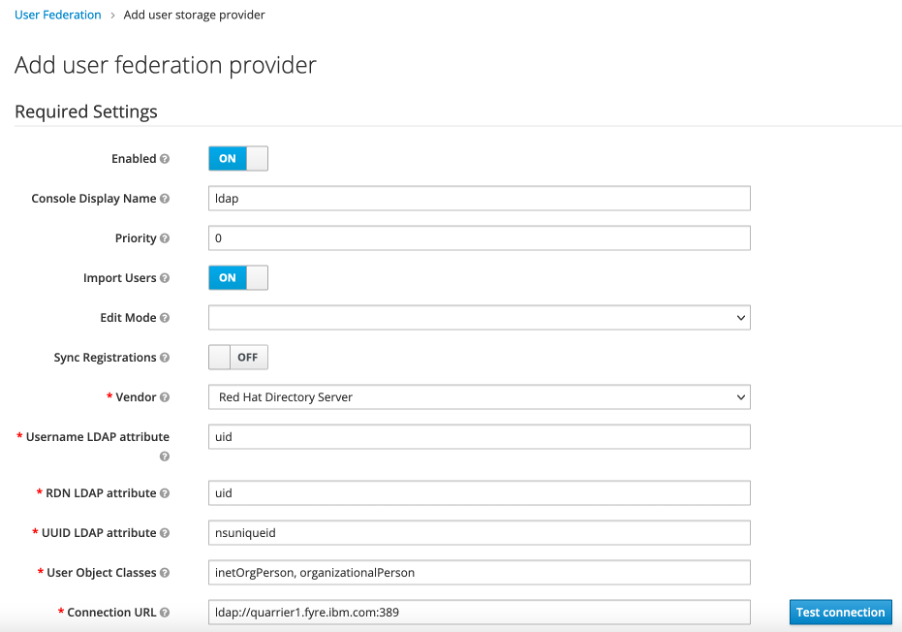The height and width of the screenshot is (632, 902).
Task: Focus the Priority input field
Action: point(479,238)
